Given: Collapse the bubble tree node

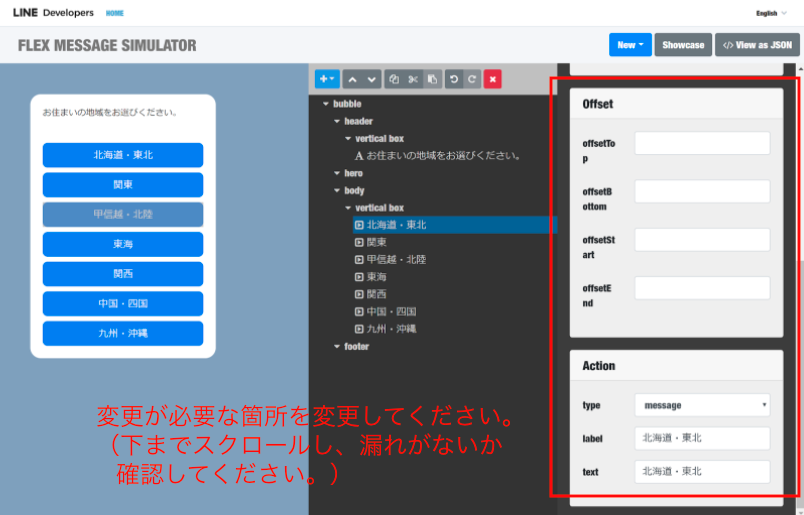Looking at the screenshot, I should (325, 104).
